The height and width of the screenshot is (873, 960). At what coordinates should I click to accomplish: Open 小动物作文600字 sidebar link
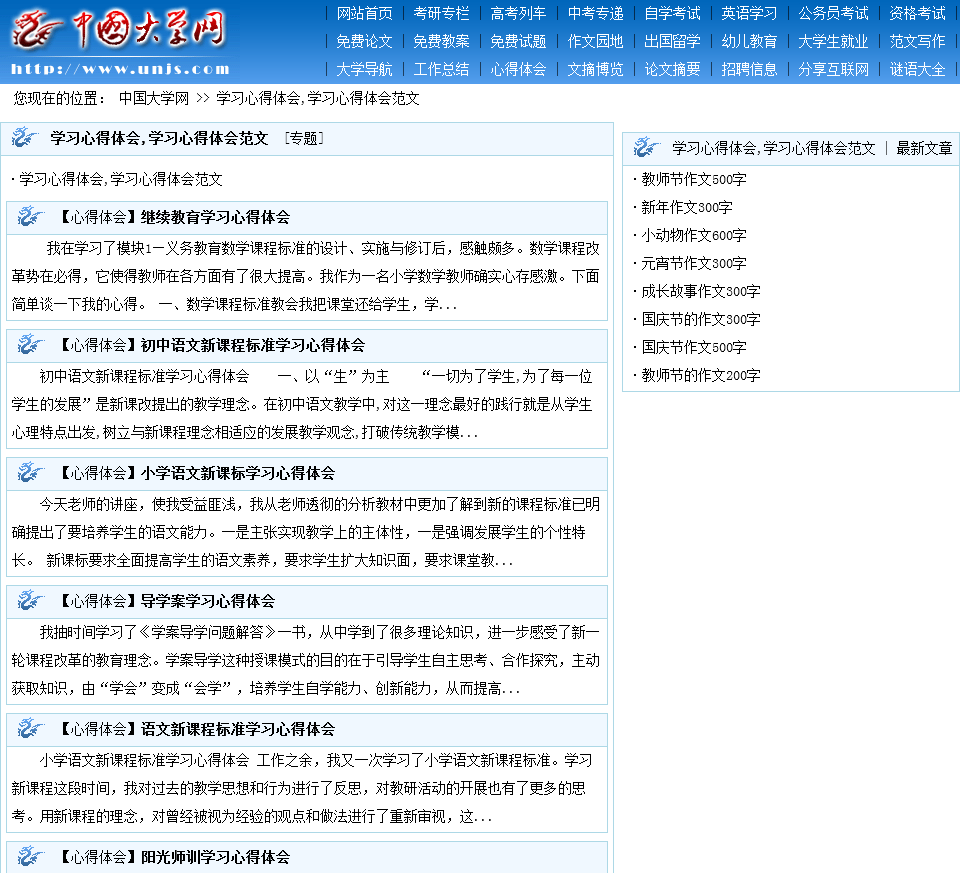pos(694,235)
